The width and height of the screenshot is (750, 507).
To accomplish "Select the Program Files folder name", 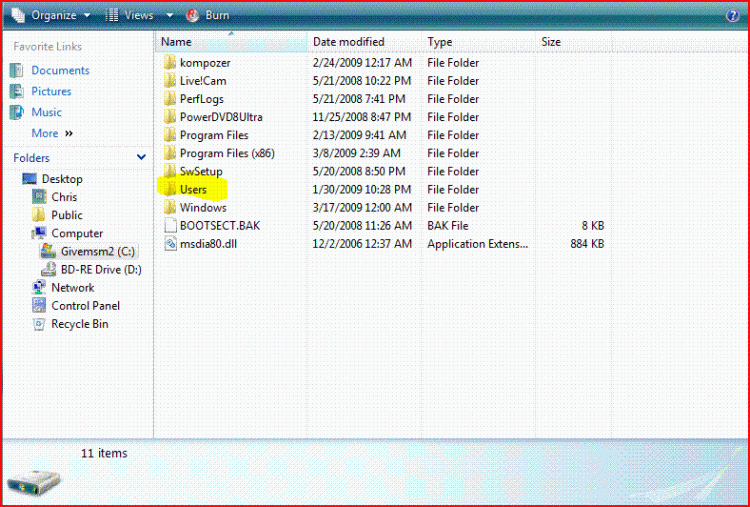I will coord(214,136).
